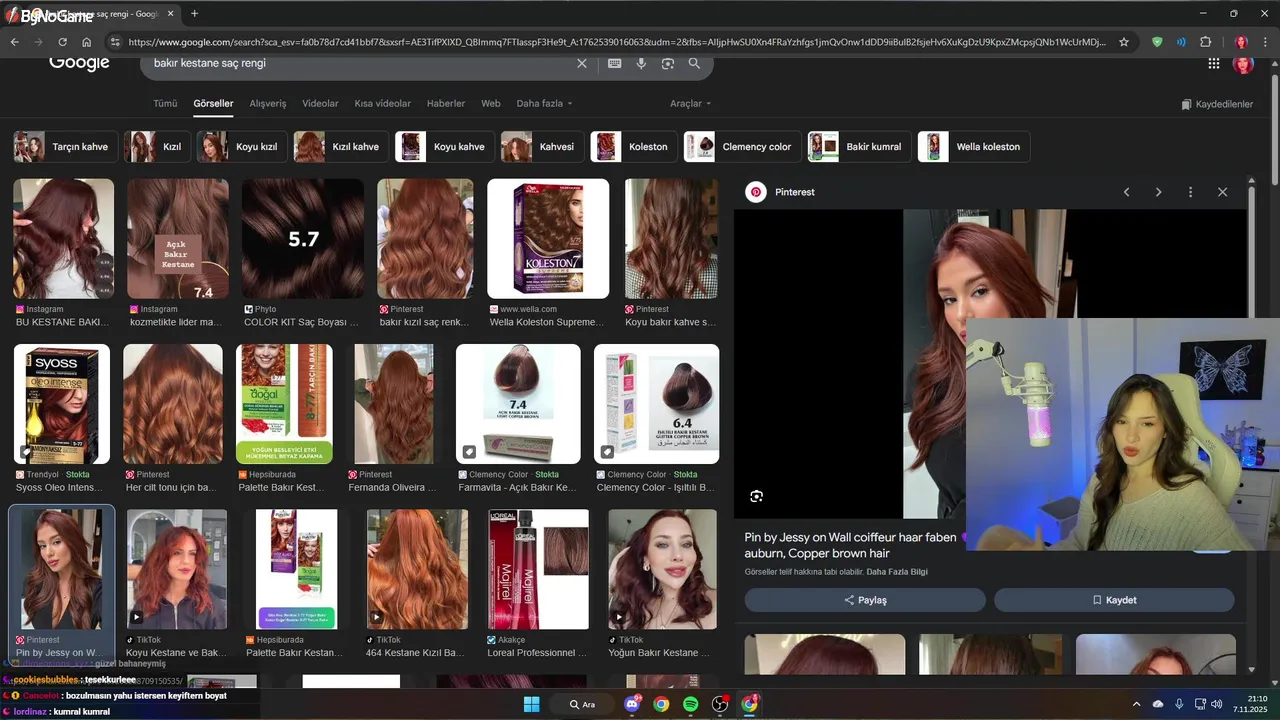Start voice search with microphone icon

(x=641, y=63)
